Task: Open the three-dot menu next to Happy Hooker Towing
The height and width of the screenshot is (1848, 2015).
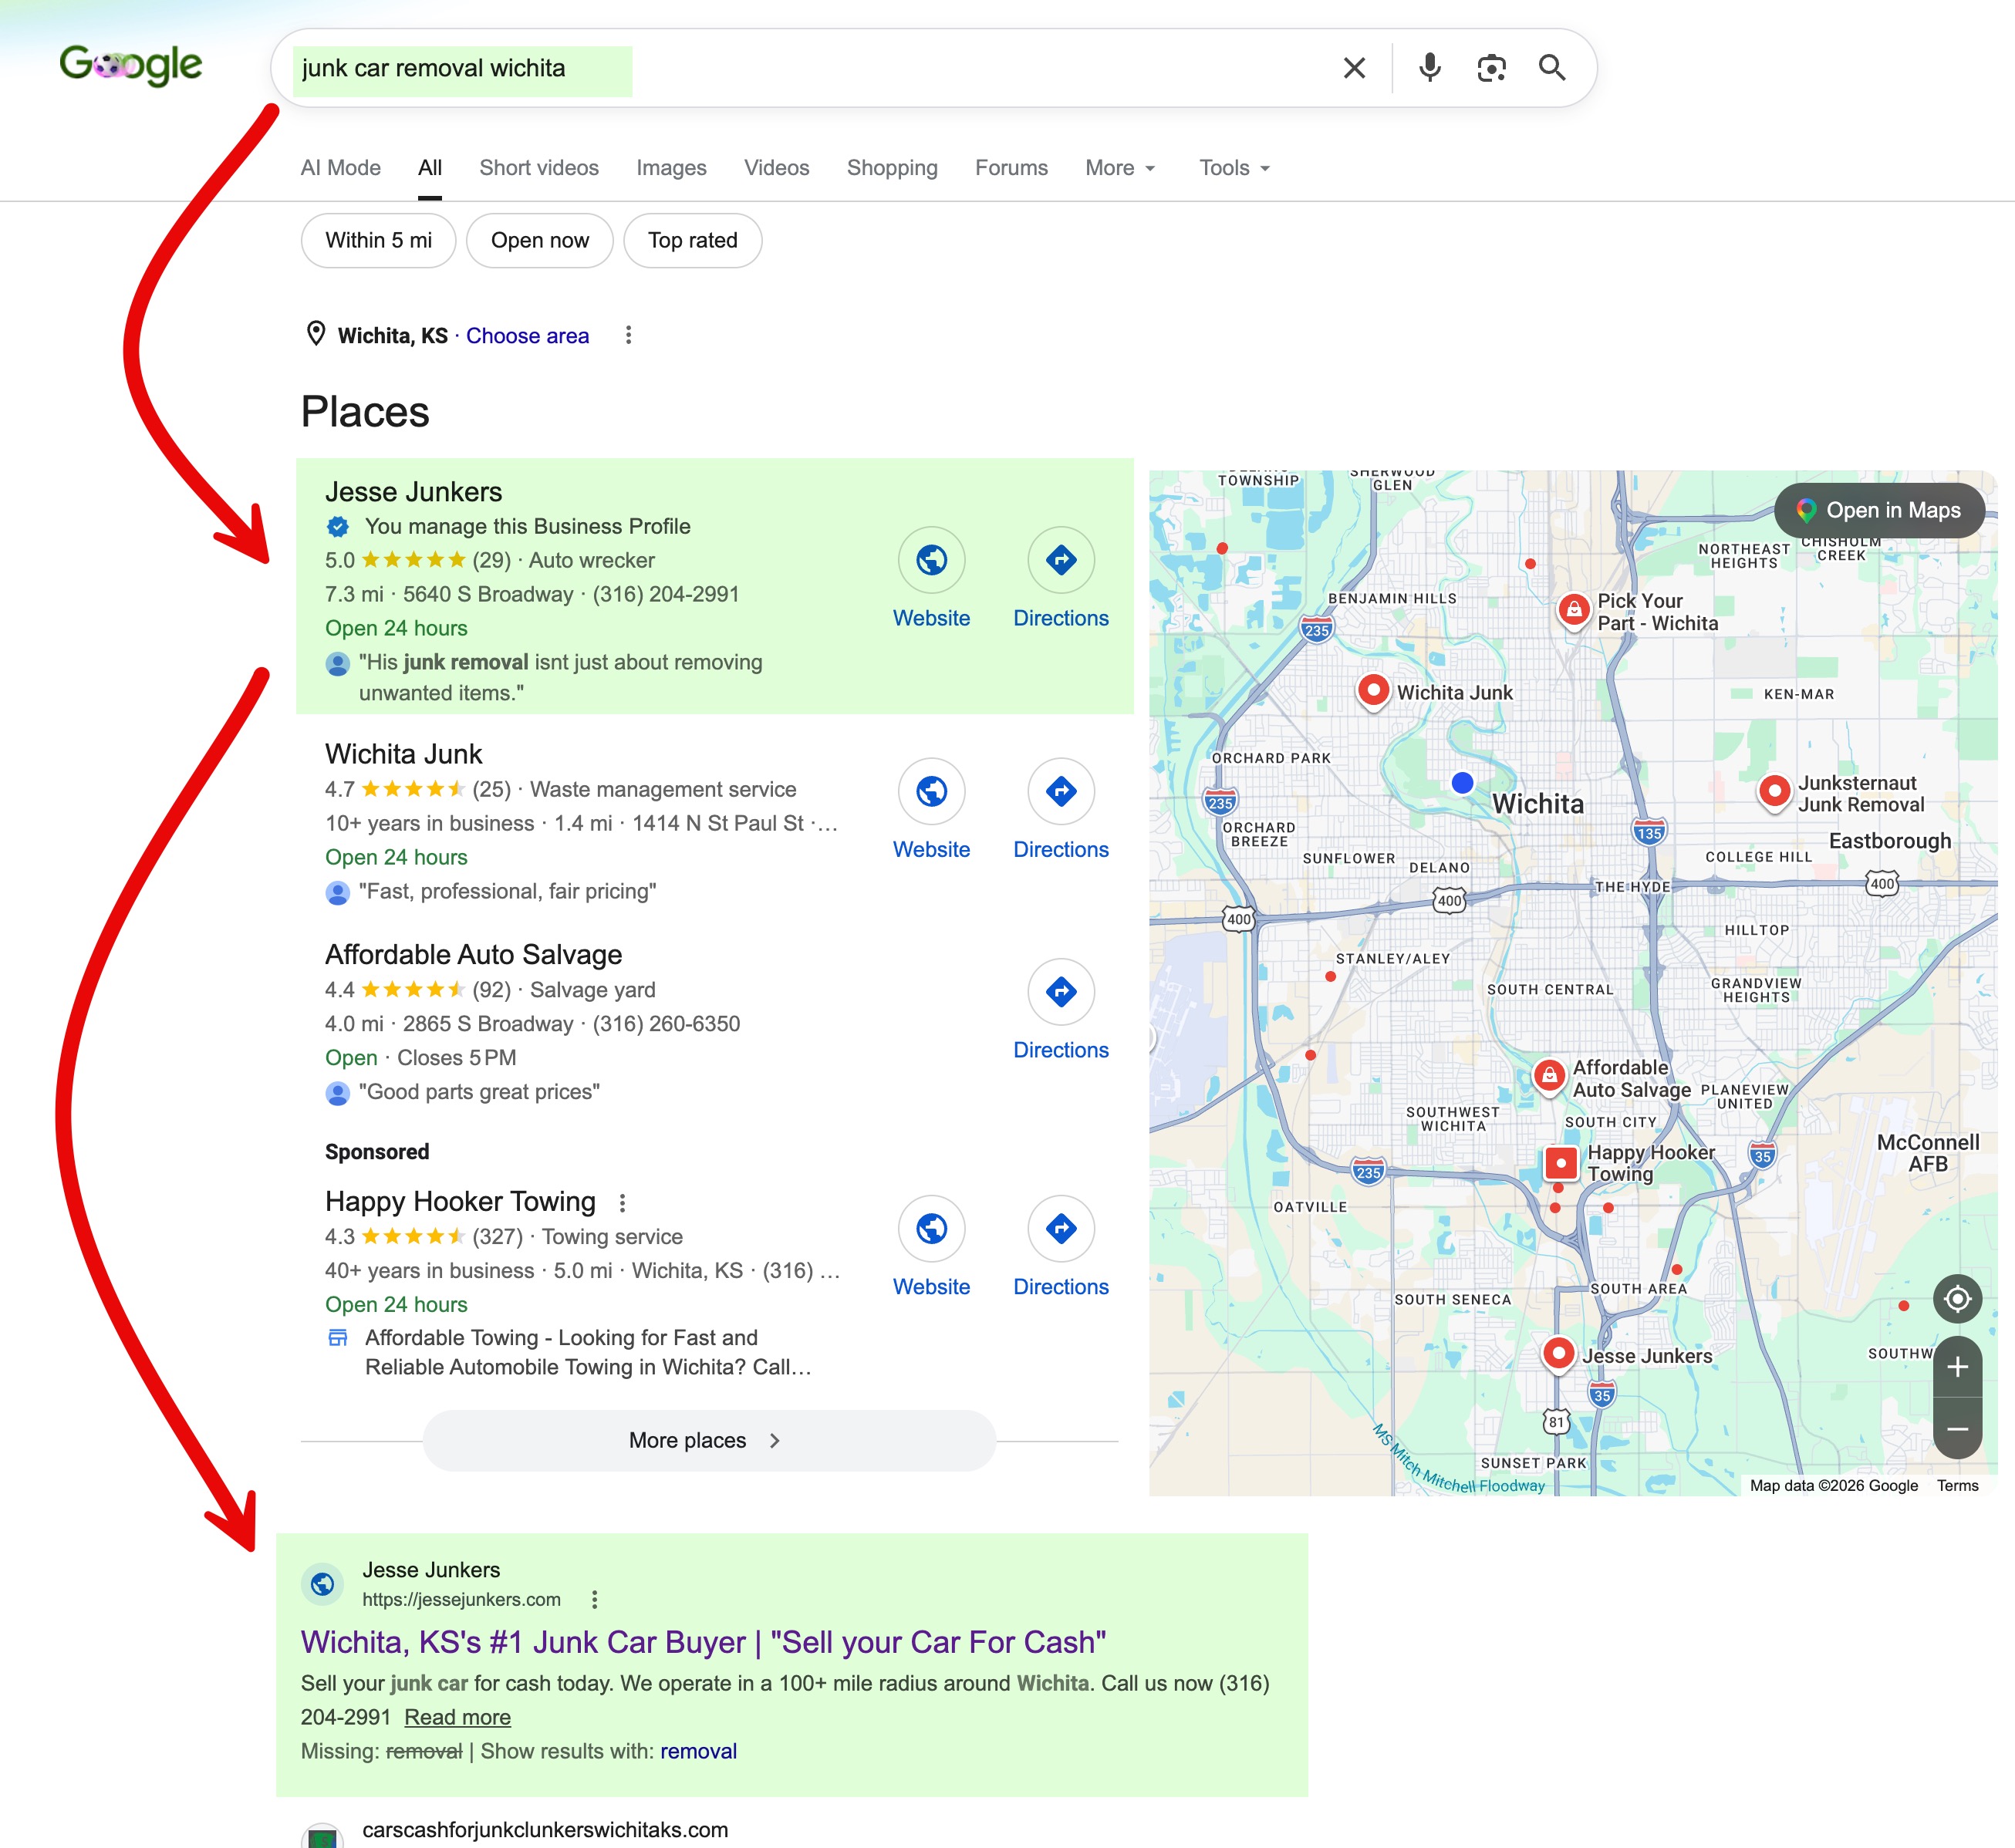Action: 622,1202
